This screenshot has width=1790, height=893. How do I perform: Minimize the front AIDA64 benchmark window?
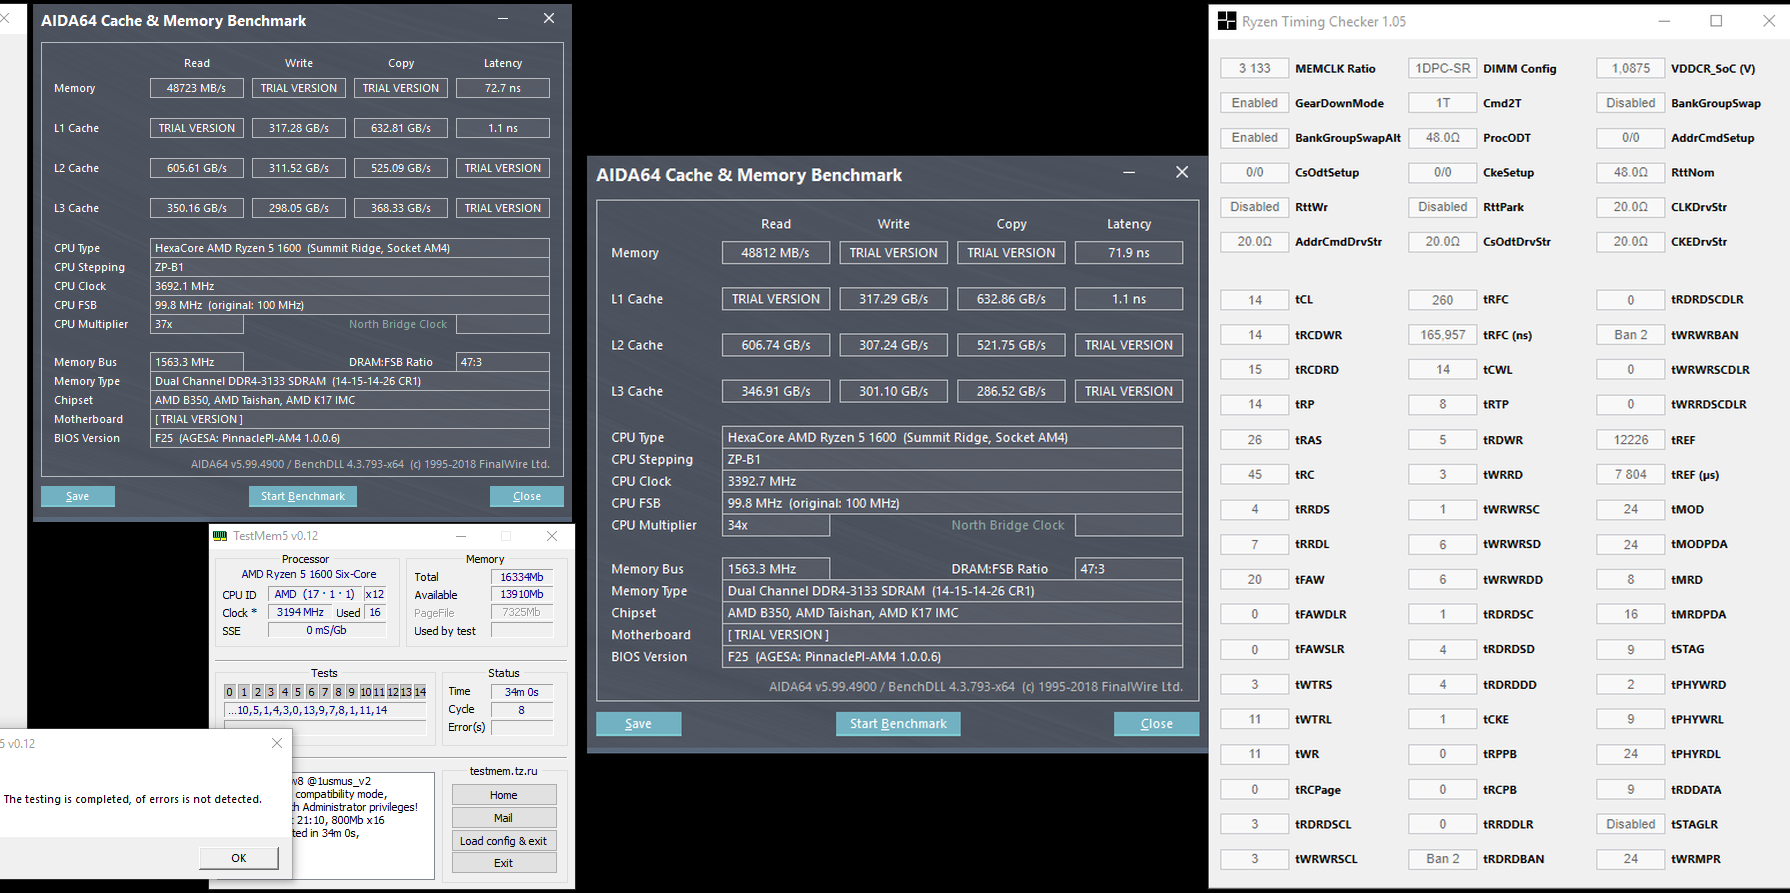[x=1129, y=173]
